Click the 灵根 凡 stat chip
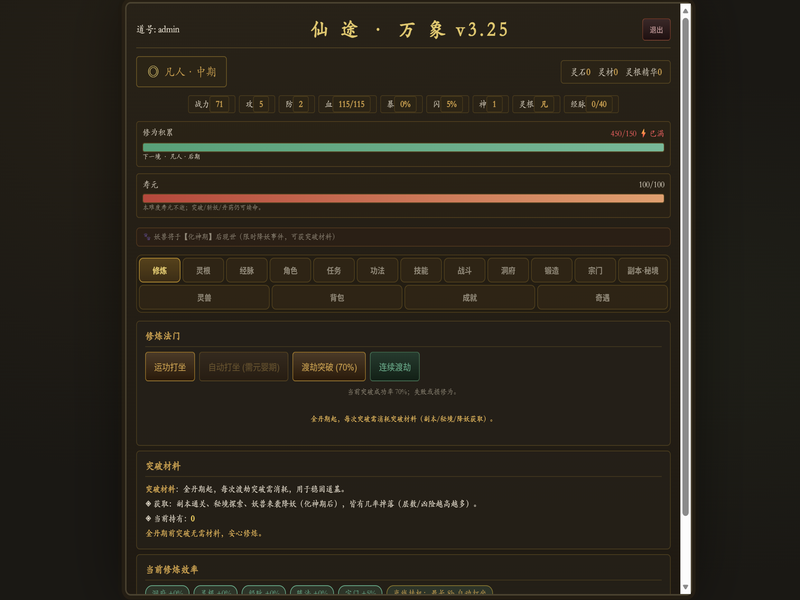The height and width of the screenshot is (600, 800). point(536,104)
